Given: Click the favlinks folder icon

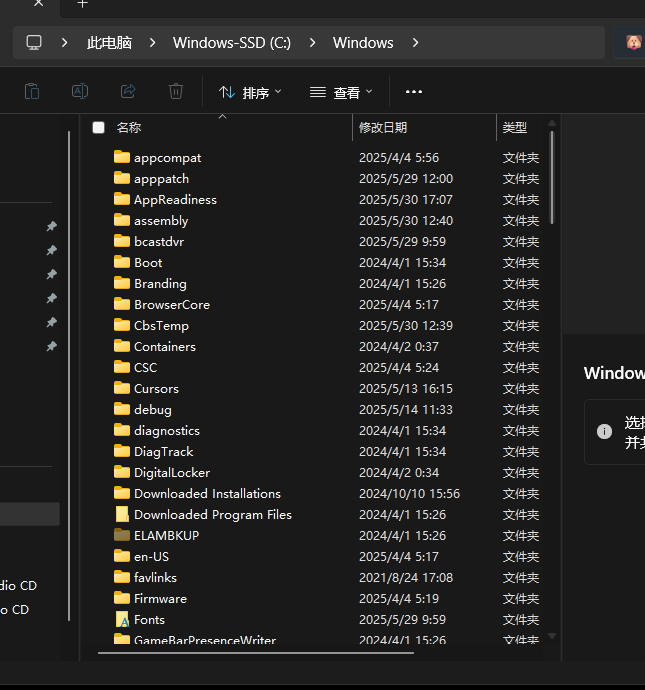Looking at the screenshot, I should point(122,577).
